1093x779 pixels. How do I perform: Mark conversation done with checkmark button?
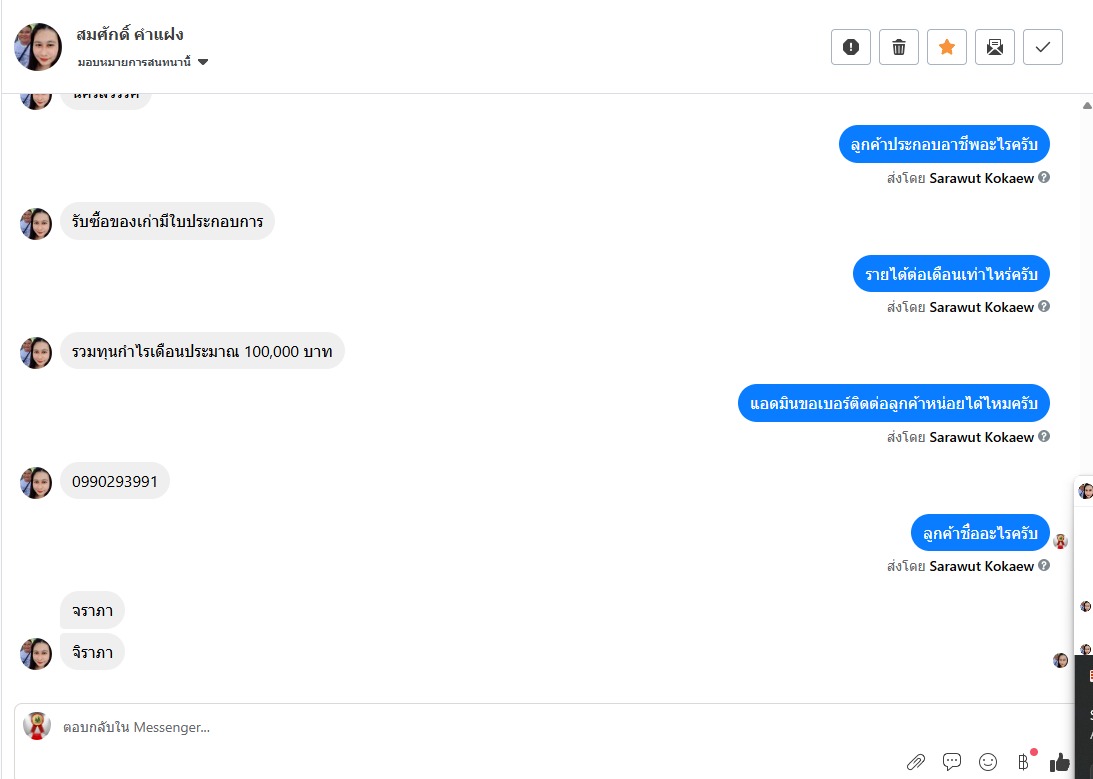[x=1043, y=47]
